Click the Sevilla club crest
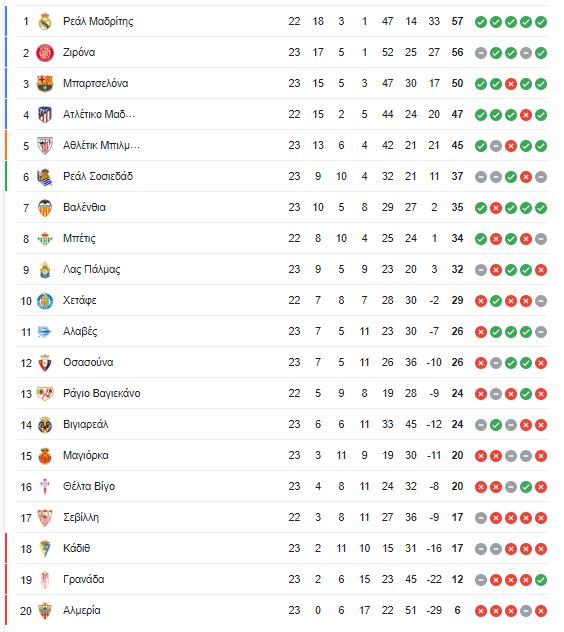This screenshot has height=632, width=564. (x=45, y=518)
